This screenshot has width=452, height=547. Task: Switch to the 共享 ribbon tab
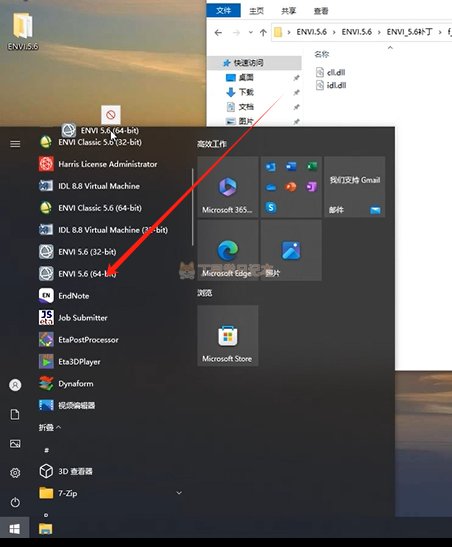coord(288,11)
